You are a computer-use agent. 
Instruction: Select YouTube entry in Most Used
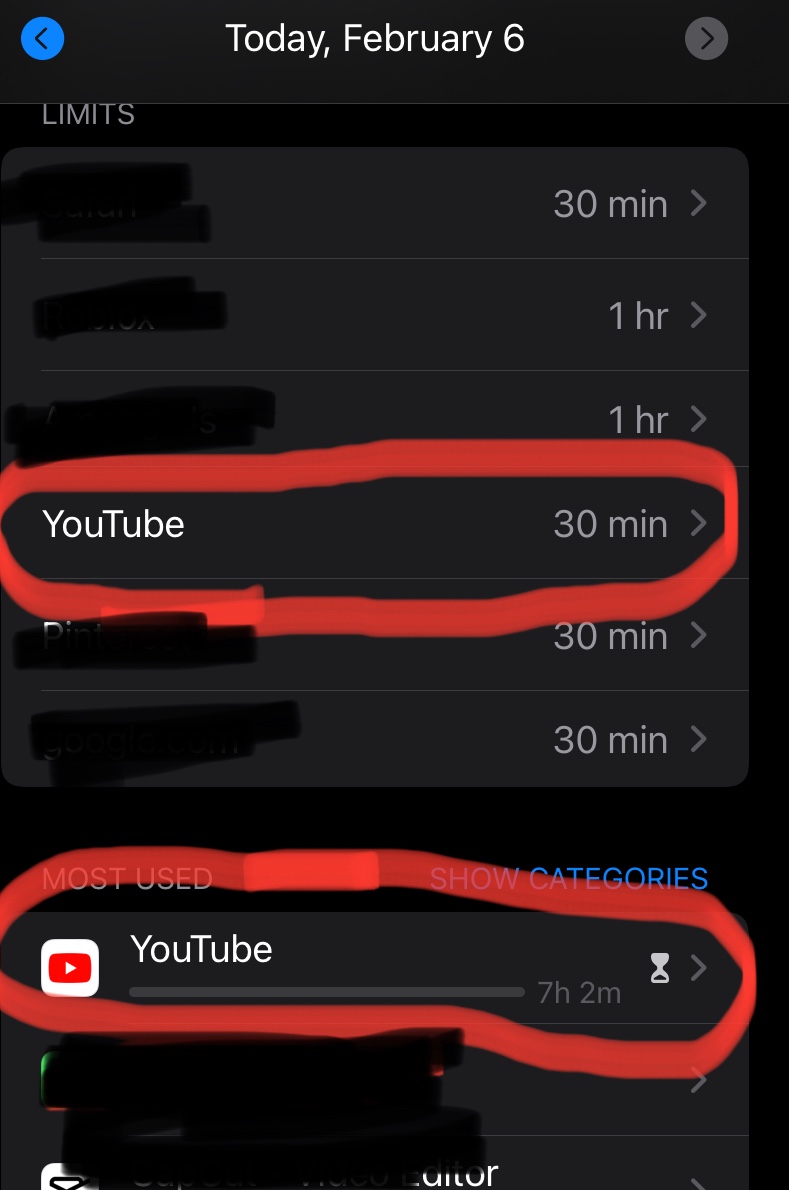[375, 968]
